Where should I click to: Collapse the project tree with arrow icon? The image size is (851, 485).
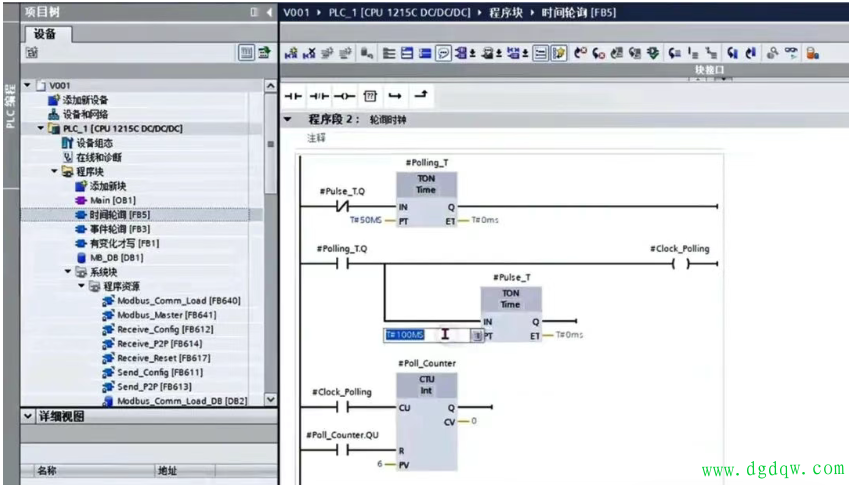coord(268,12)
